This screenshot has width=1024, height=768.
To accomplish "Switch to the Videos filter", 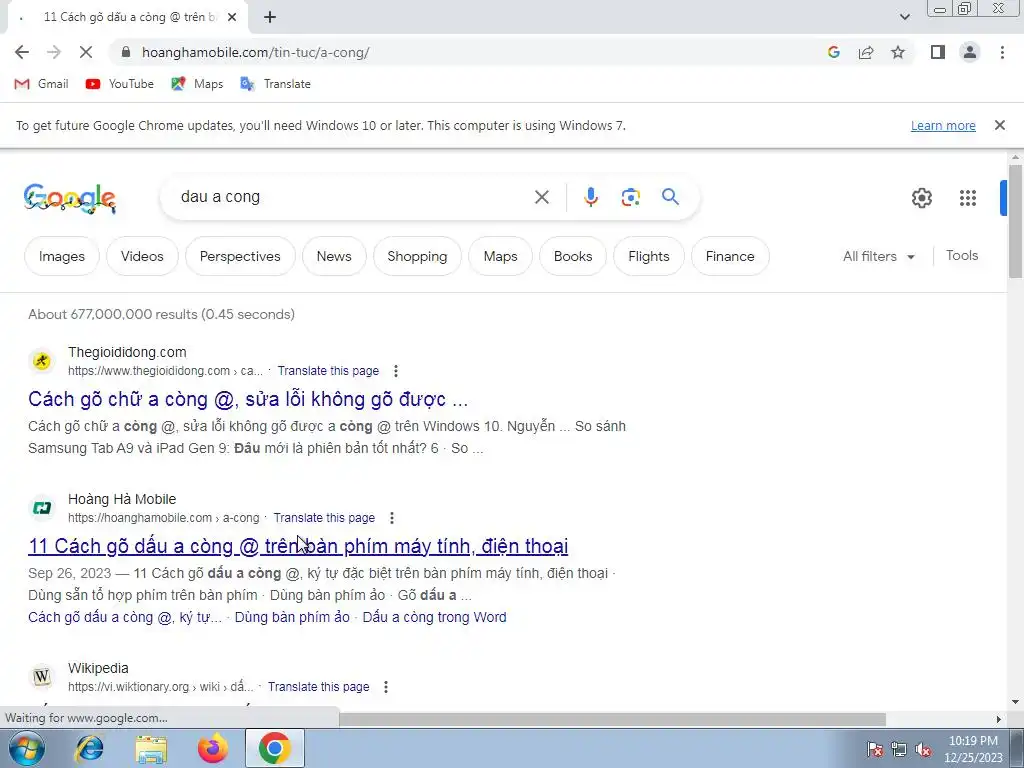I will [x=142, y=256].
